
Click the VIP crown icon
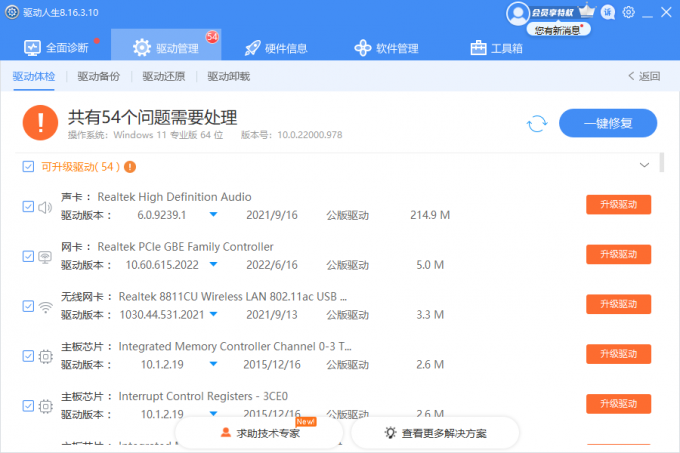[x=587, y=10]
